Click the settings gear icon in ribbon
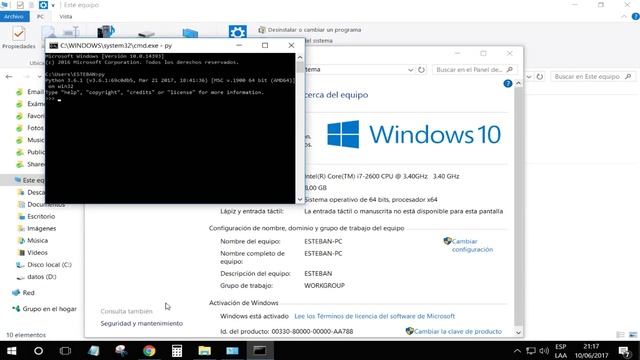Image resolution: width=640 pixels, height=360 pixels. [238, 32]
